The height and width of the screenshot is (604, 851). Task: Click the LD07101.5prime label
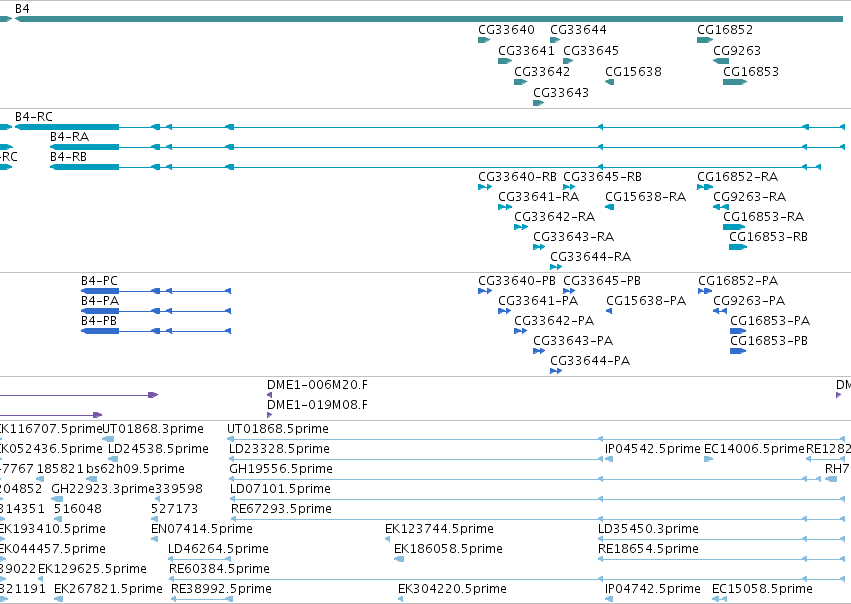point(280,489)
